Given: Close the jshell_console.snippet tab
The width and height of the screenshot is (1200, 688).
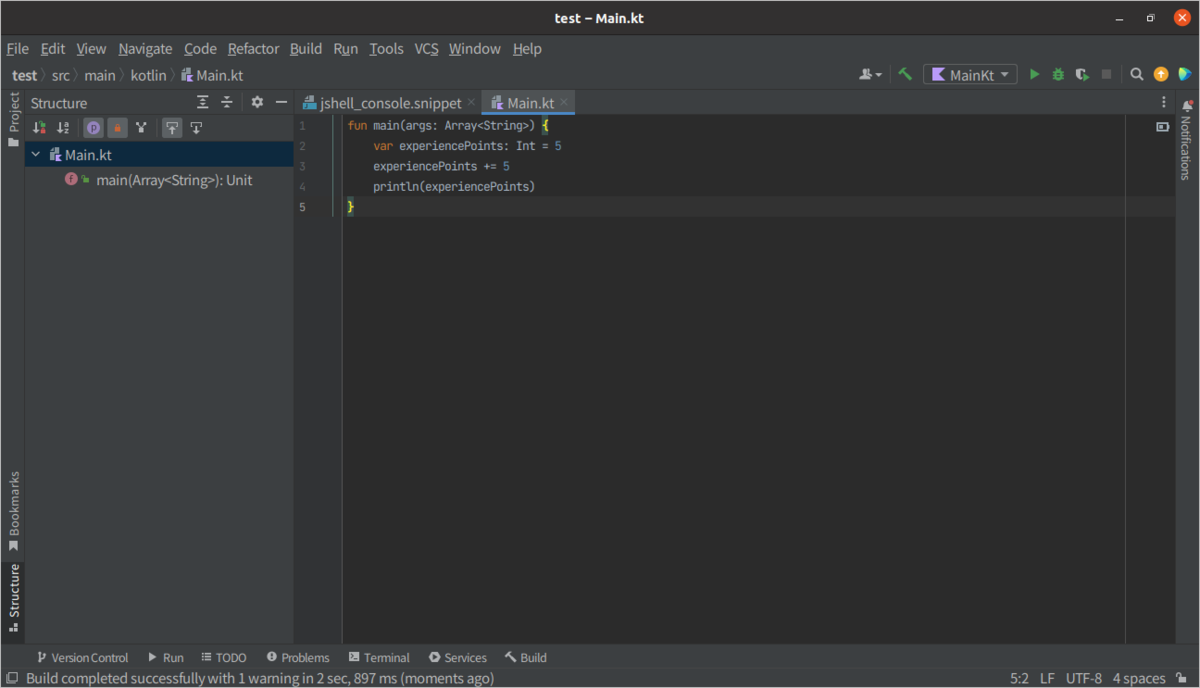Looking at the screenshot, I should click(471, 102).
